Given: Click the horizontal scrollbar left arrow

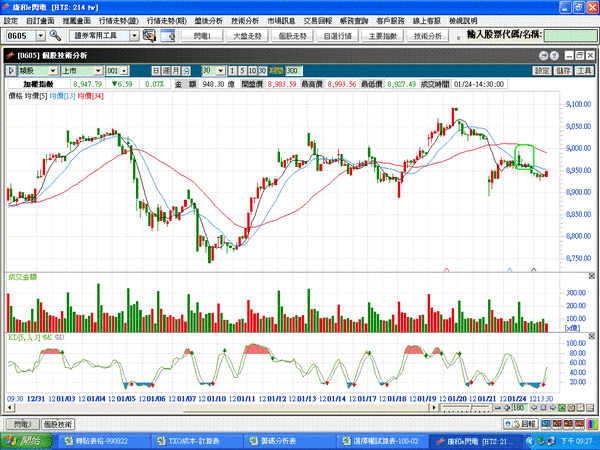Looking at the screenshot, I should [x=11, y=408].
